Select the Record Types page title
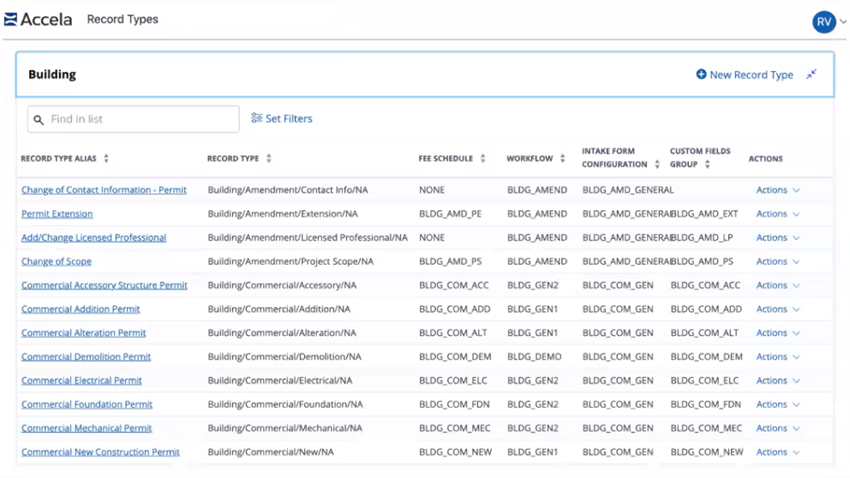 [122, 19]
